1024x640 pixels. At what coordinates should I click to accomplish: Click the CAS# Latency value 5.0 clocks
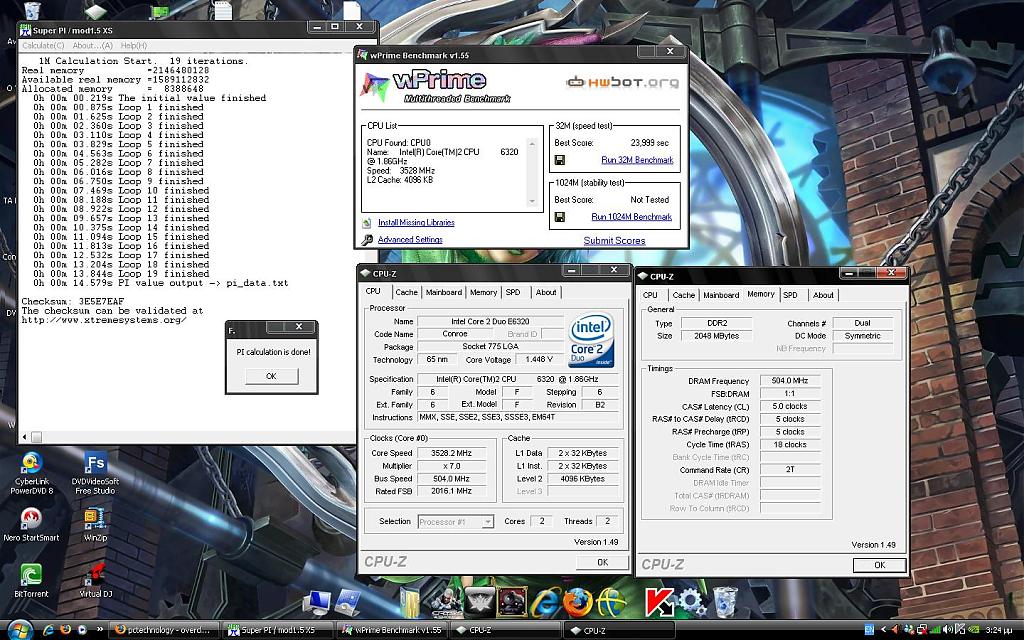click(790, 406)
